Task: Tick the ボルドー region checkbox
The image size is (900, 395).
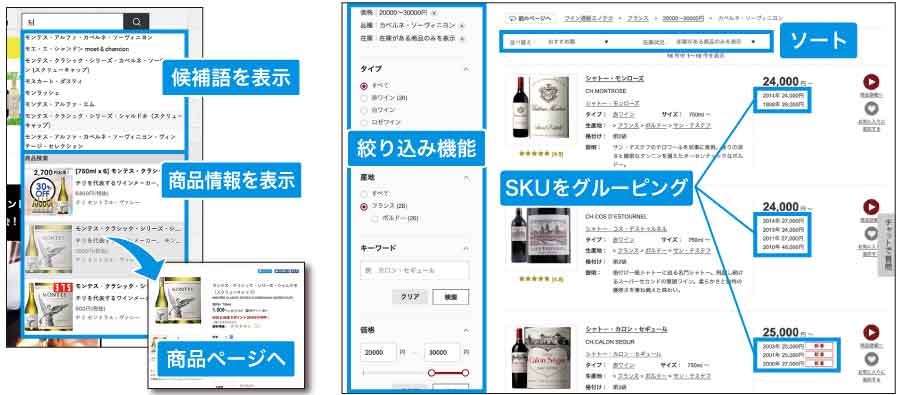Action: [x=375, y=218]
